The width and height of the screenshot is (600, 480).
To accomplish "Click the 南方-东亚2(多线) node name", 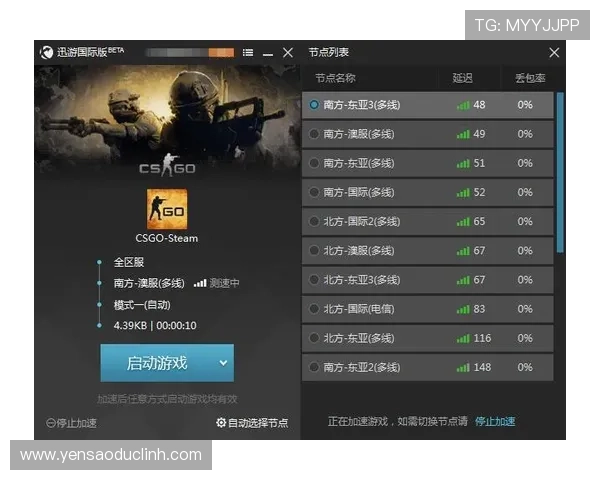I will (x=362, y=367).
